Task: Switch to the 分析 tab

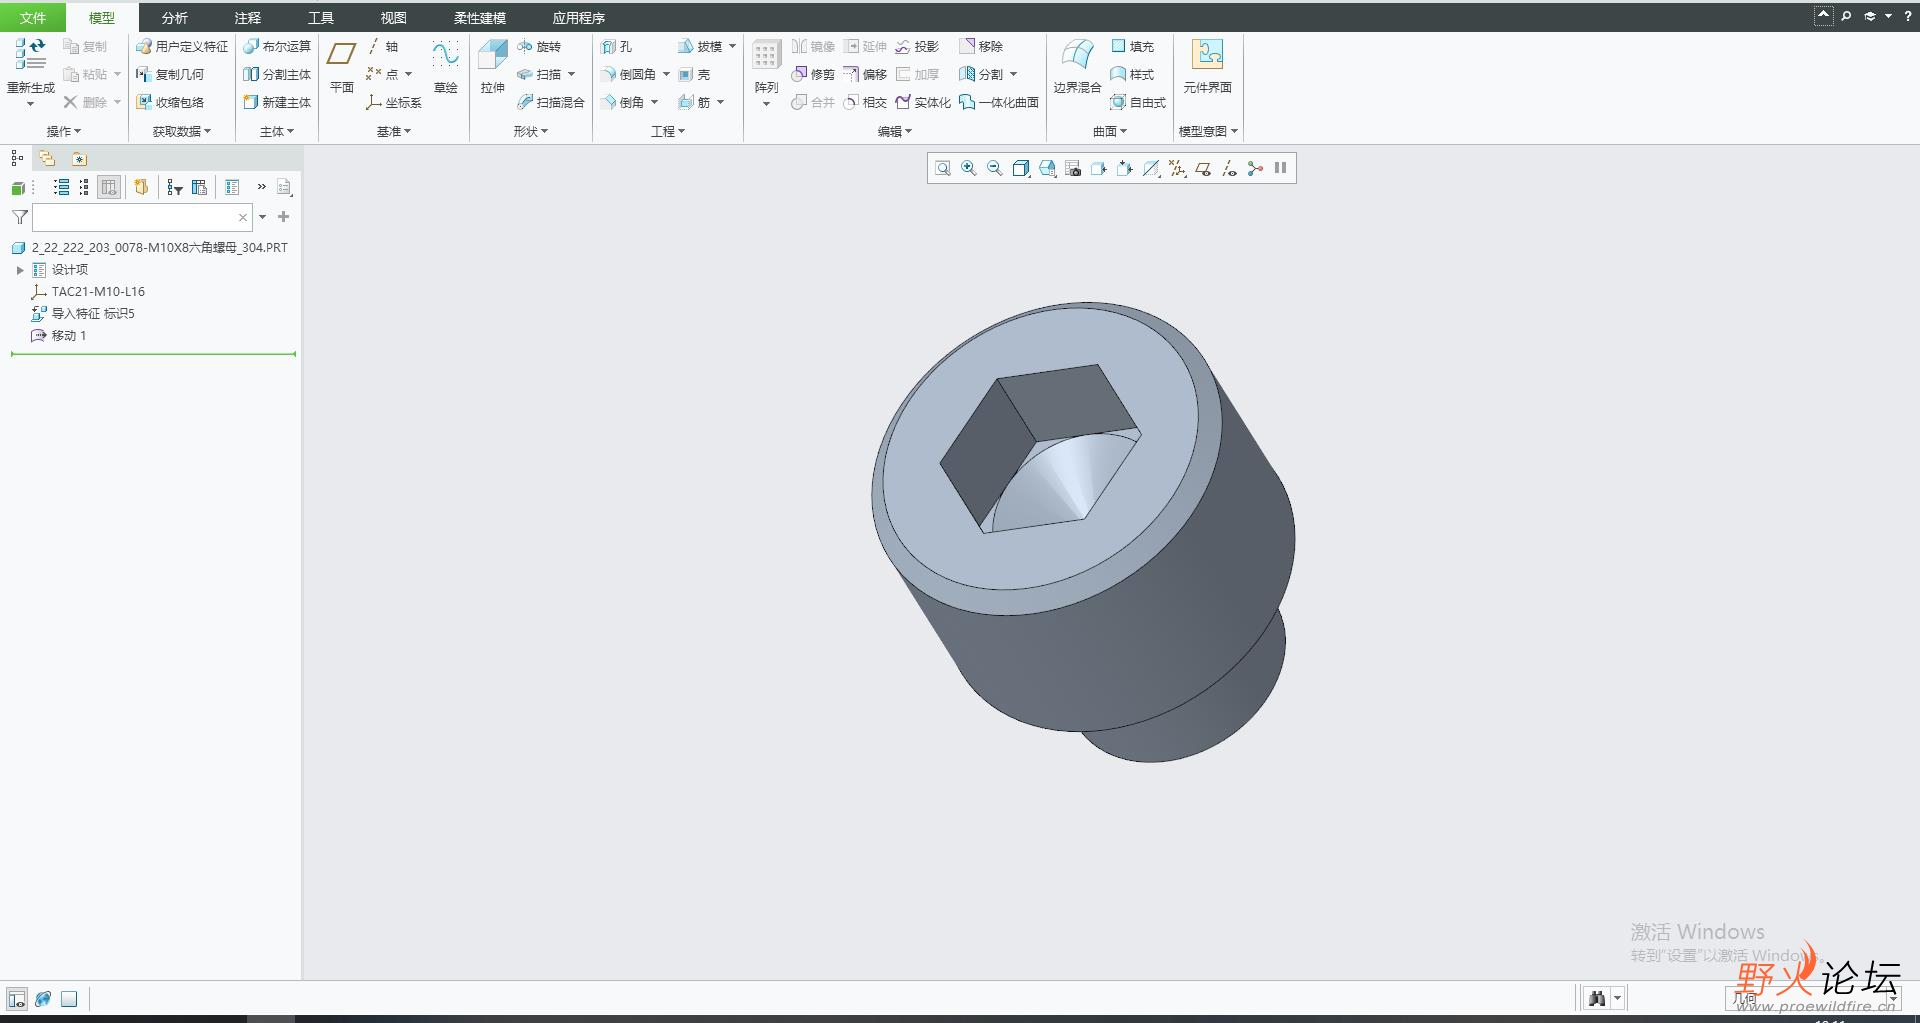Action: pyautogui.click(x=174, y=17)
